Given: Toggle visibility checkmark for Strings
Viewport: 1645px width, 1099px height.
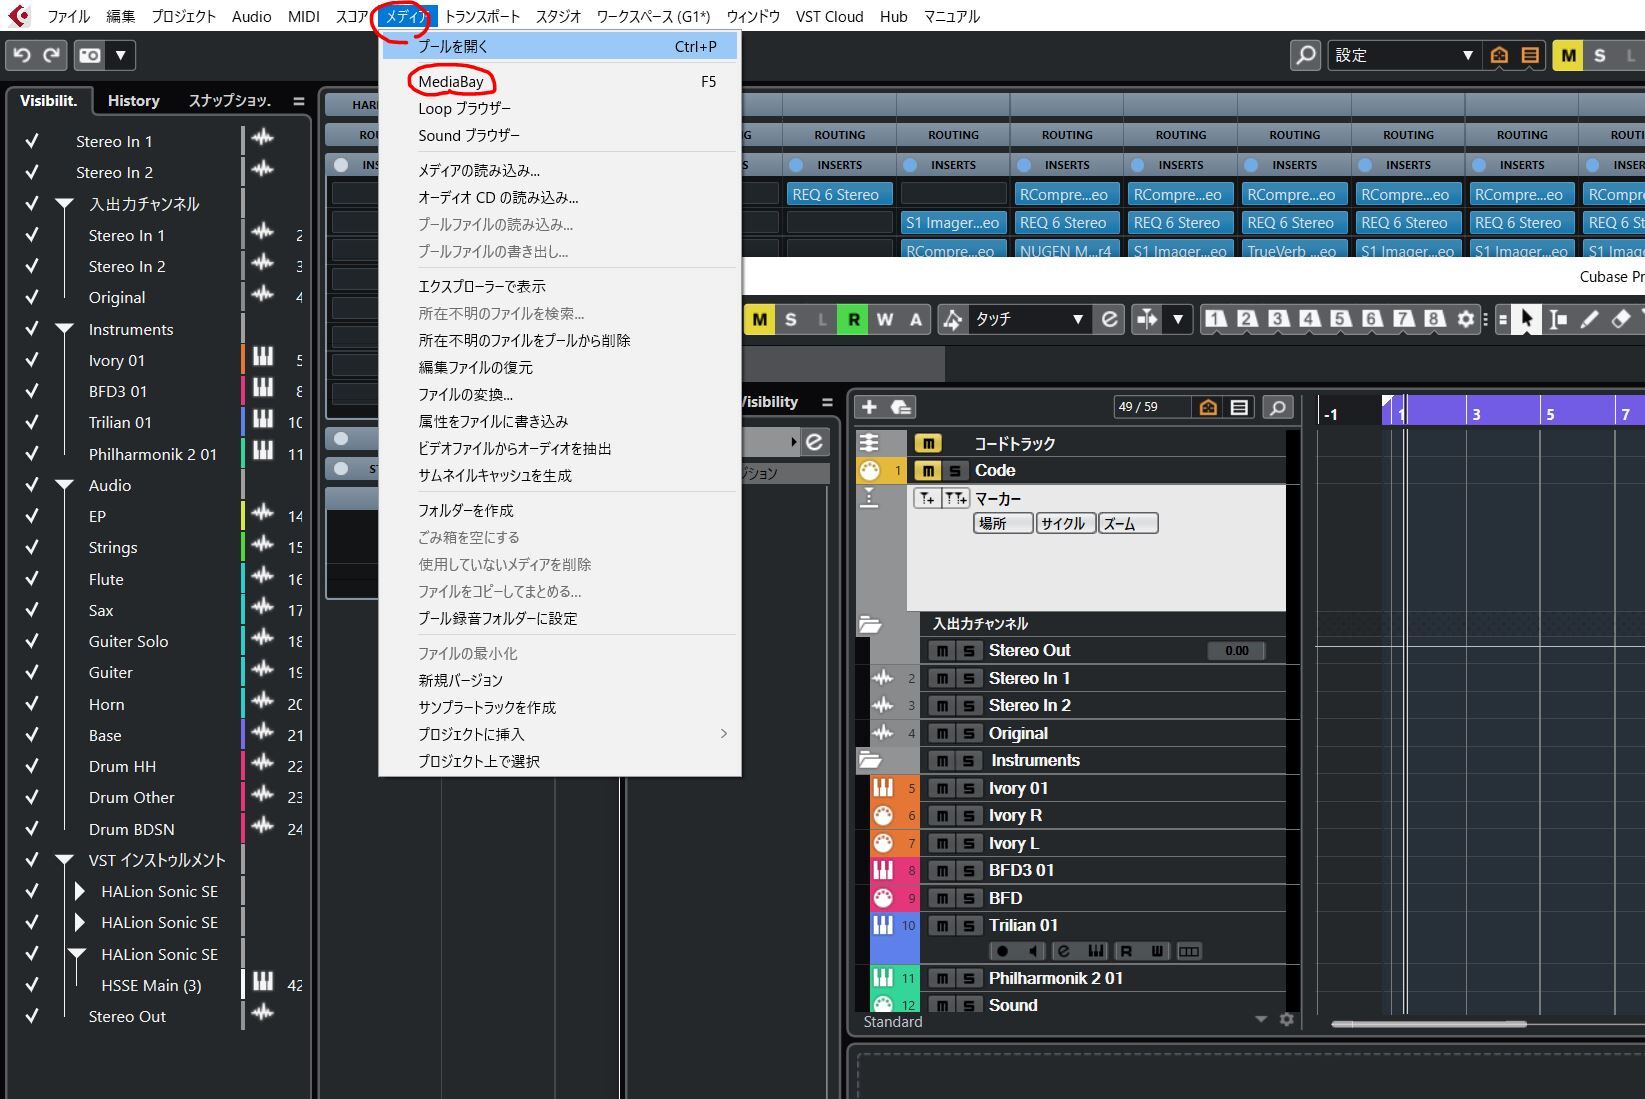Looking at the screenshot, I should click(32, 547).
